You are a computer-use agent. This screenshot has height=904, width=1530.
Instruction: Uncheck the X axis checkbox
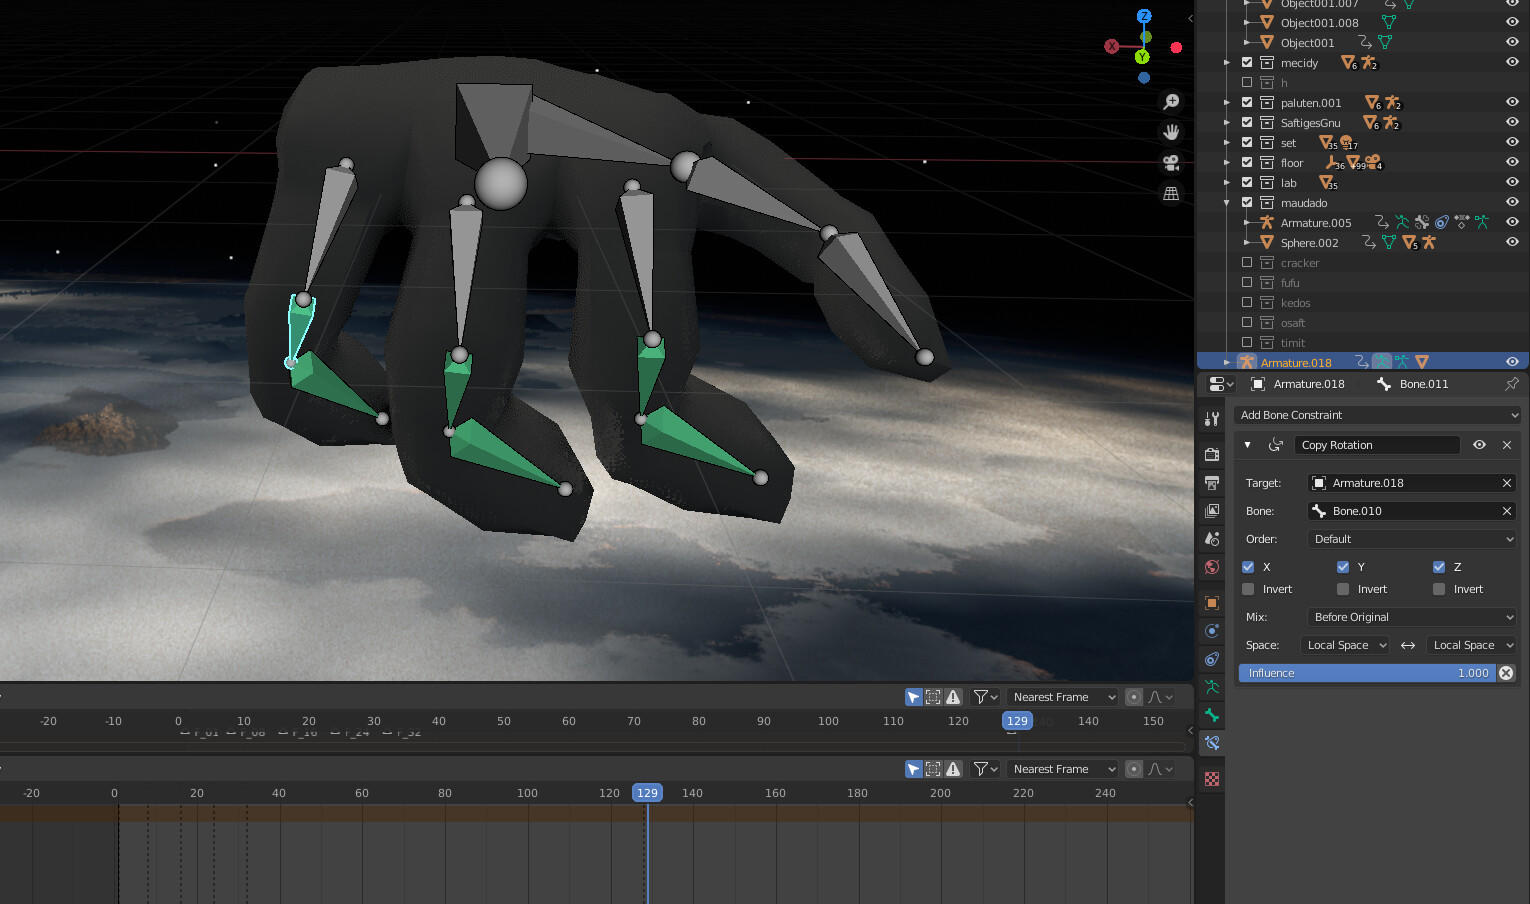click(1248, 567)
